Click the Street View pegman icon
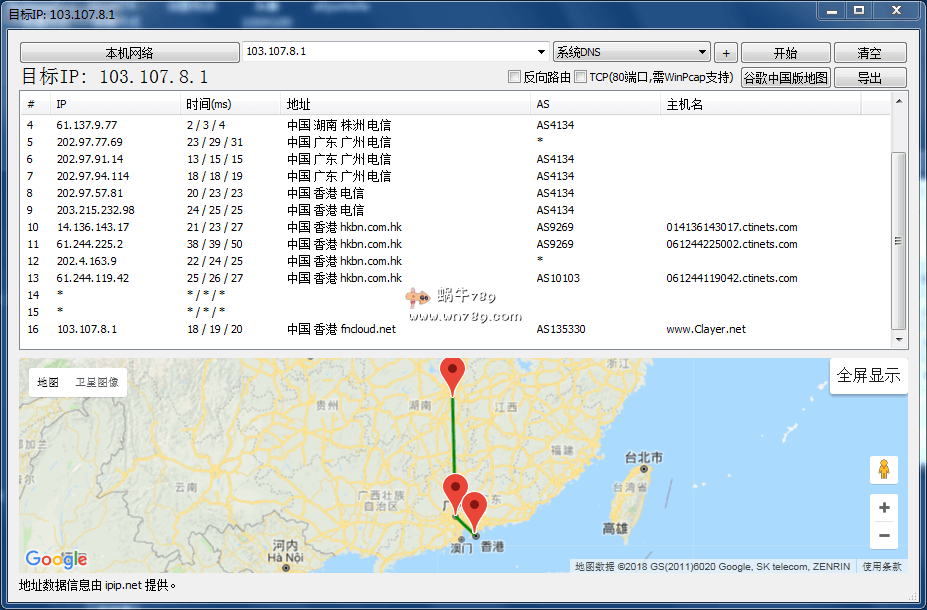 pyautogui.click(x=884, y=469)
